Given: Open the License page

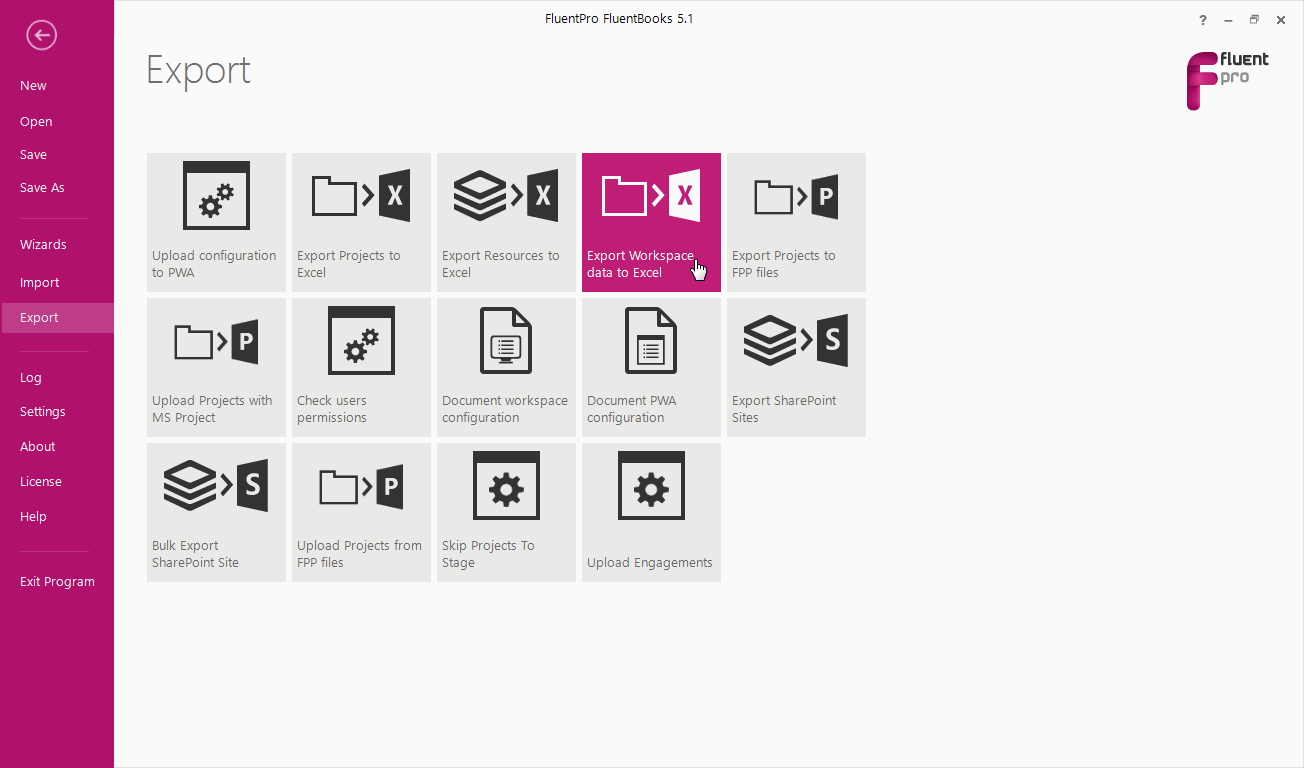Looking at the screenshot, I should tap(41, 482).
